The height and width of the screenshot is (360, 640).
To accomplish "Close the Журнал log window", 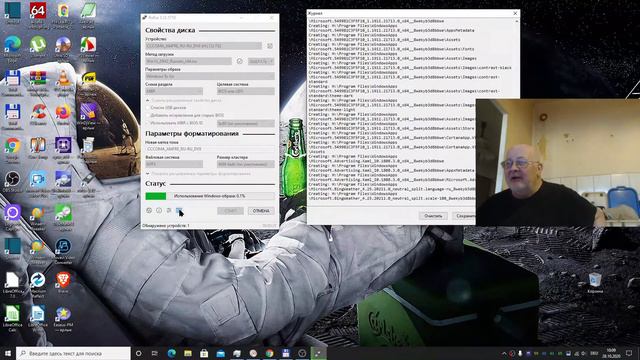I will tap(515, 13).
